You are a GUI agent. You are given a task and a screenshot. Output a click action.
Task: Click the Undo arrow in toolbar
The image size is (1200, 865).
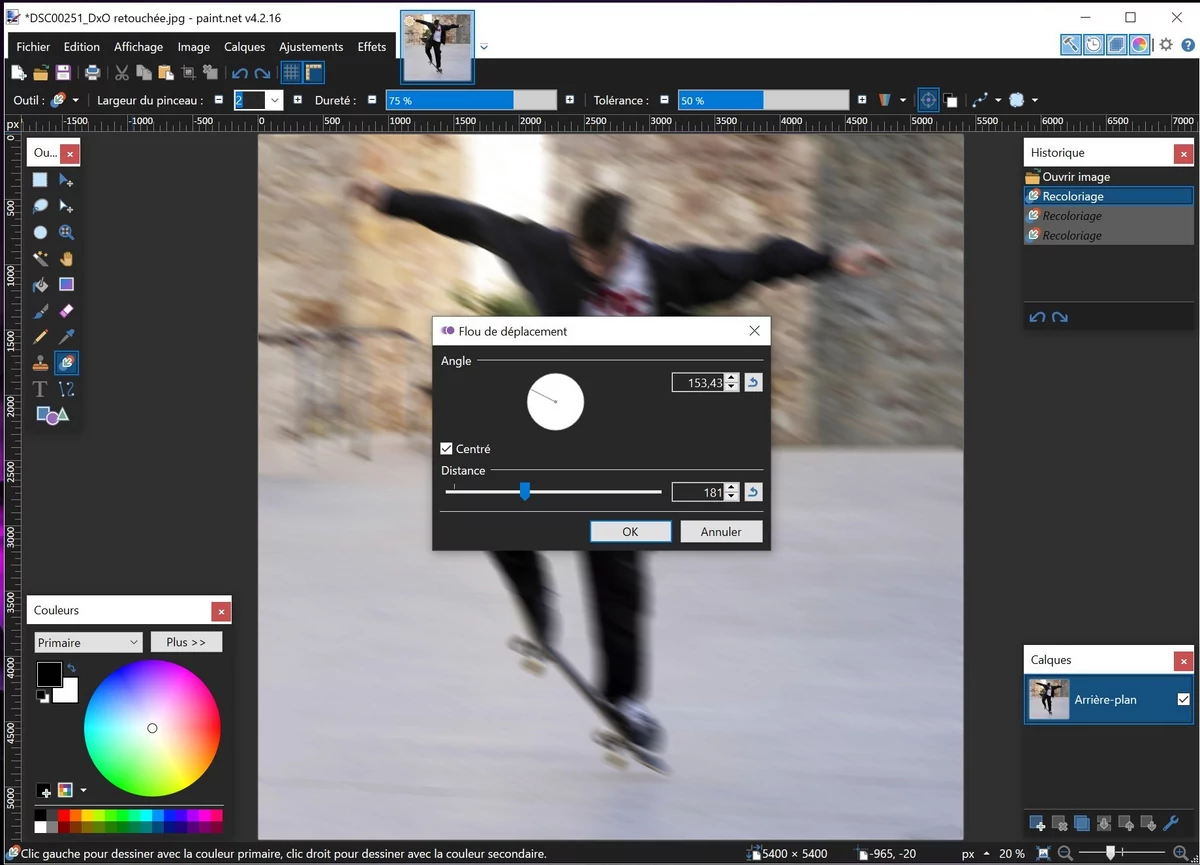point(239,72)
